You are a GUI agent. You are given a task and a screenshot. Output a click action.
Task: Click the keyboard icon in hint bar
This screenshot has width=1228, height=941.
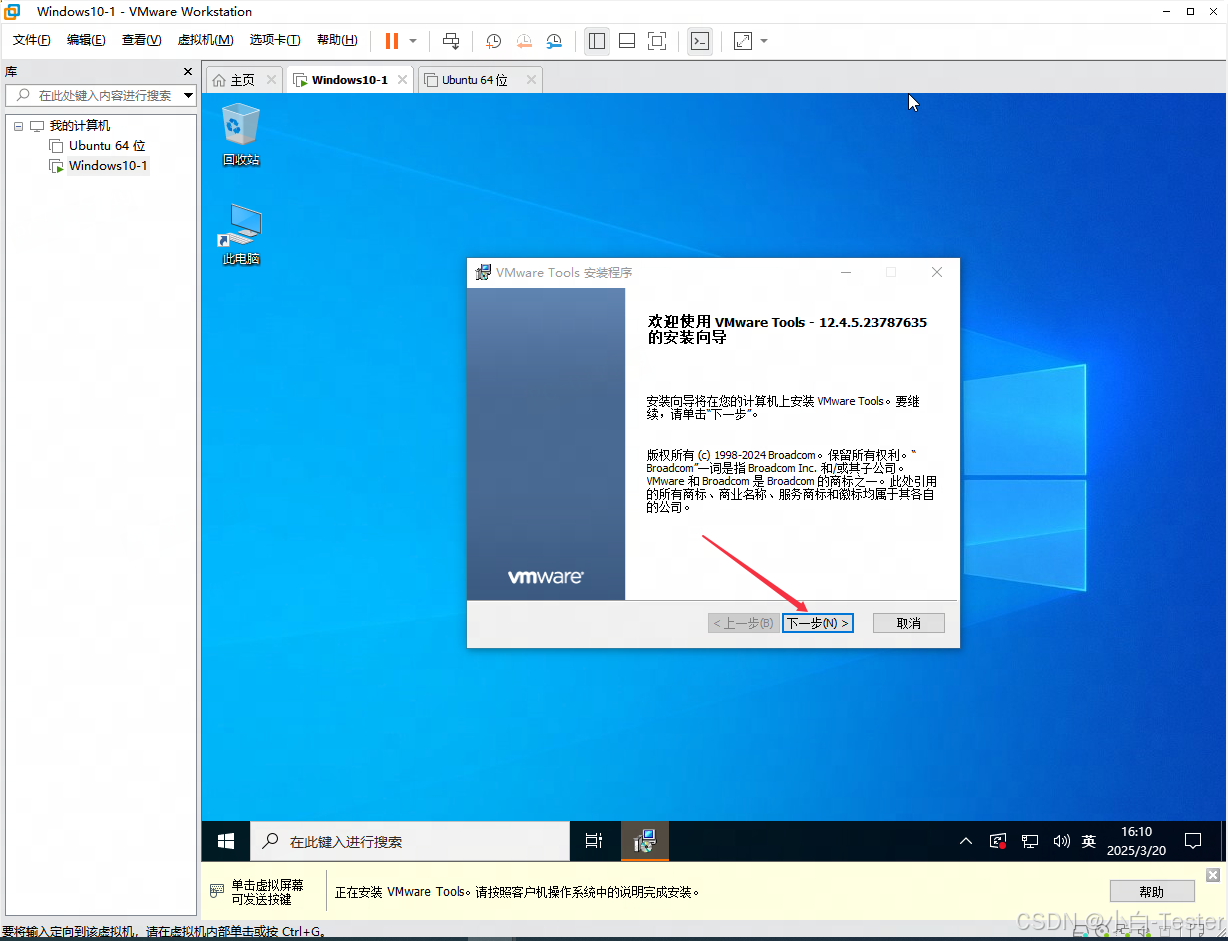click(216, 891)
